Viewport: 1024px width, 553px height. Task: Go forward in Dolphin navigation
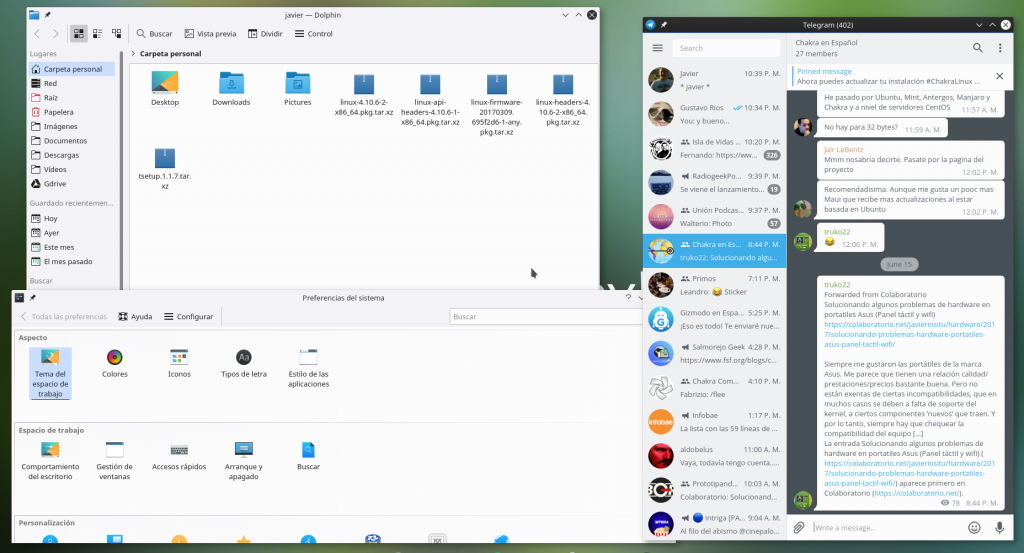pyautogui.click(x=56, y=33)
